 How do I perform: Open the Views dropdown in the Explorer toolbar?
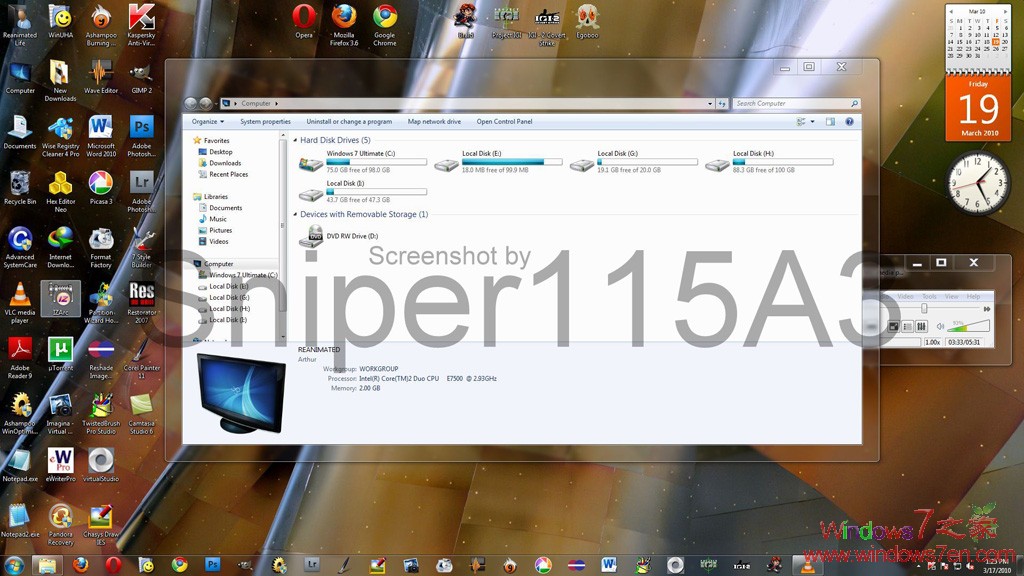804,121
